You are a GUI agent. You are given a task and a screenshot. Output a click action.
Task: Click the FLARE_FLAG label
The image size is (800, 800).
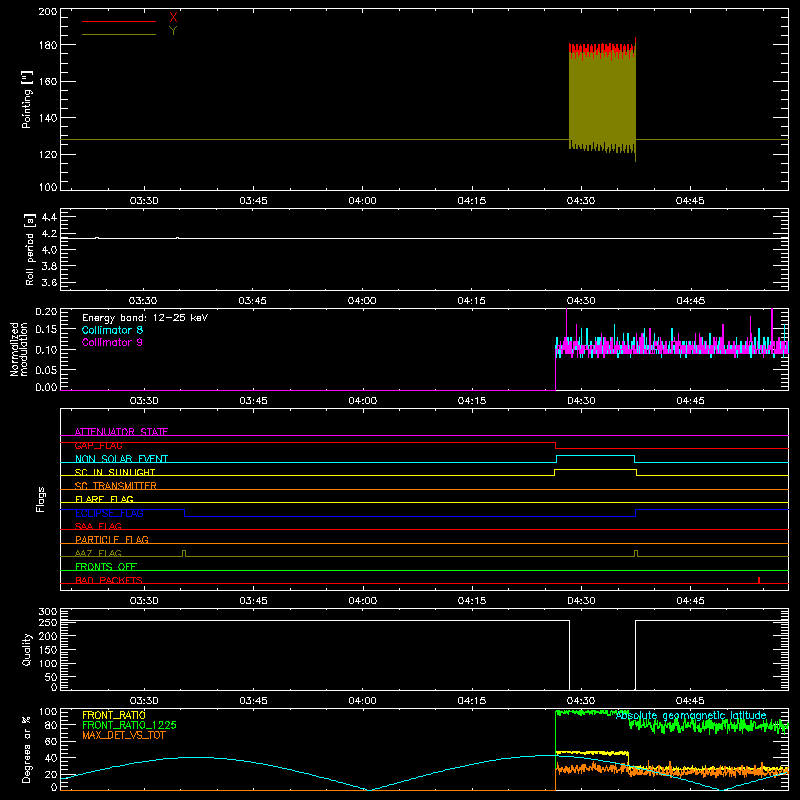(x=104, y=499)
